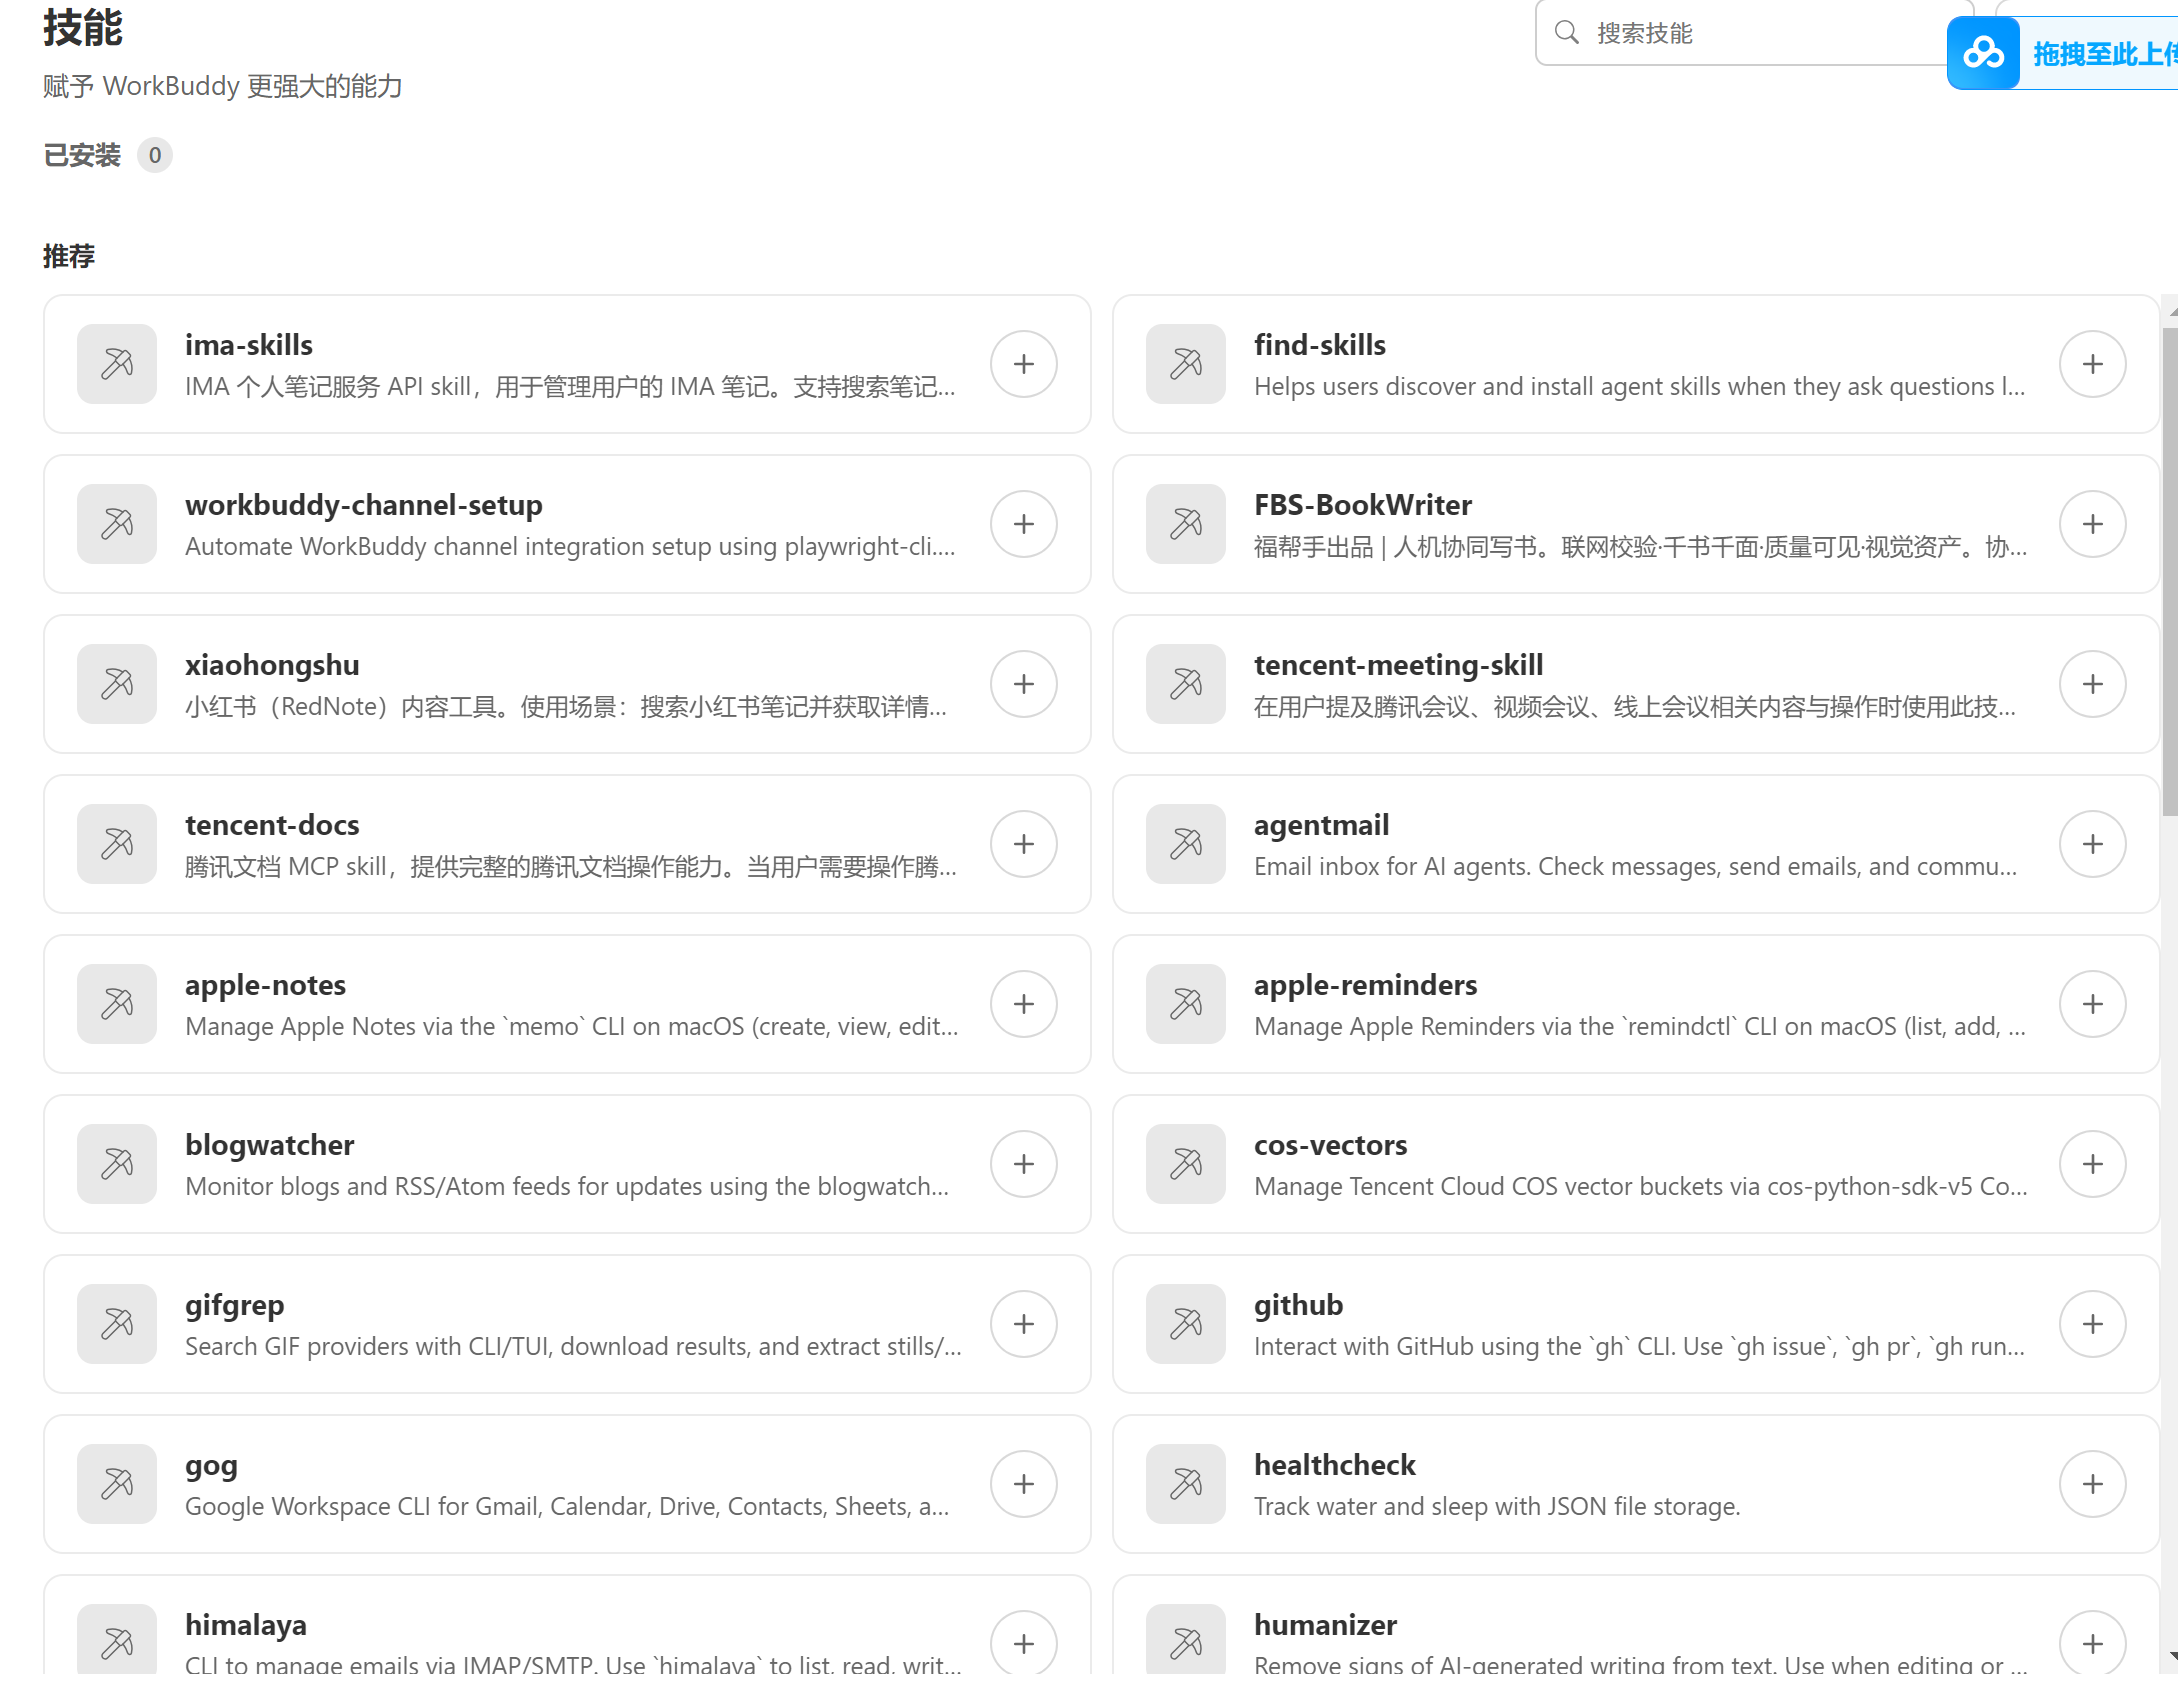Open the FBS-BookWriter skill title
The height and width of the screenshot is (1681, 2178).
(x=1362, y=505)
